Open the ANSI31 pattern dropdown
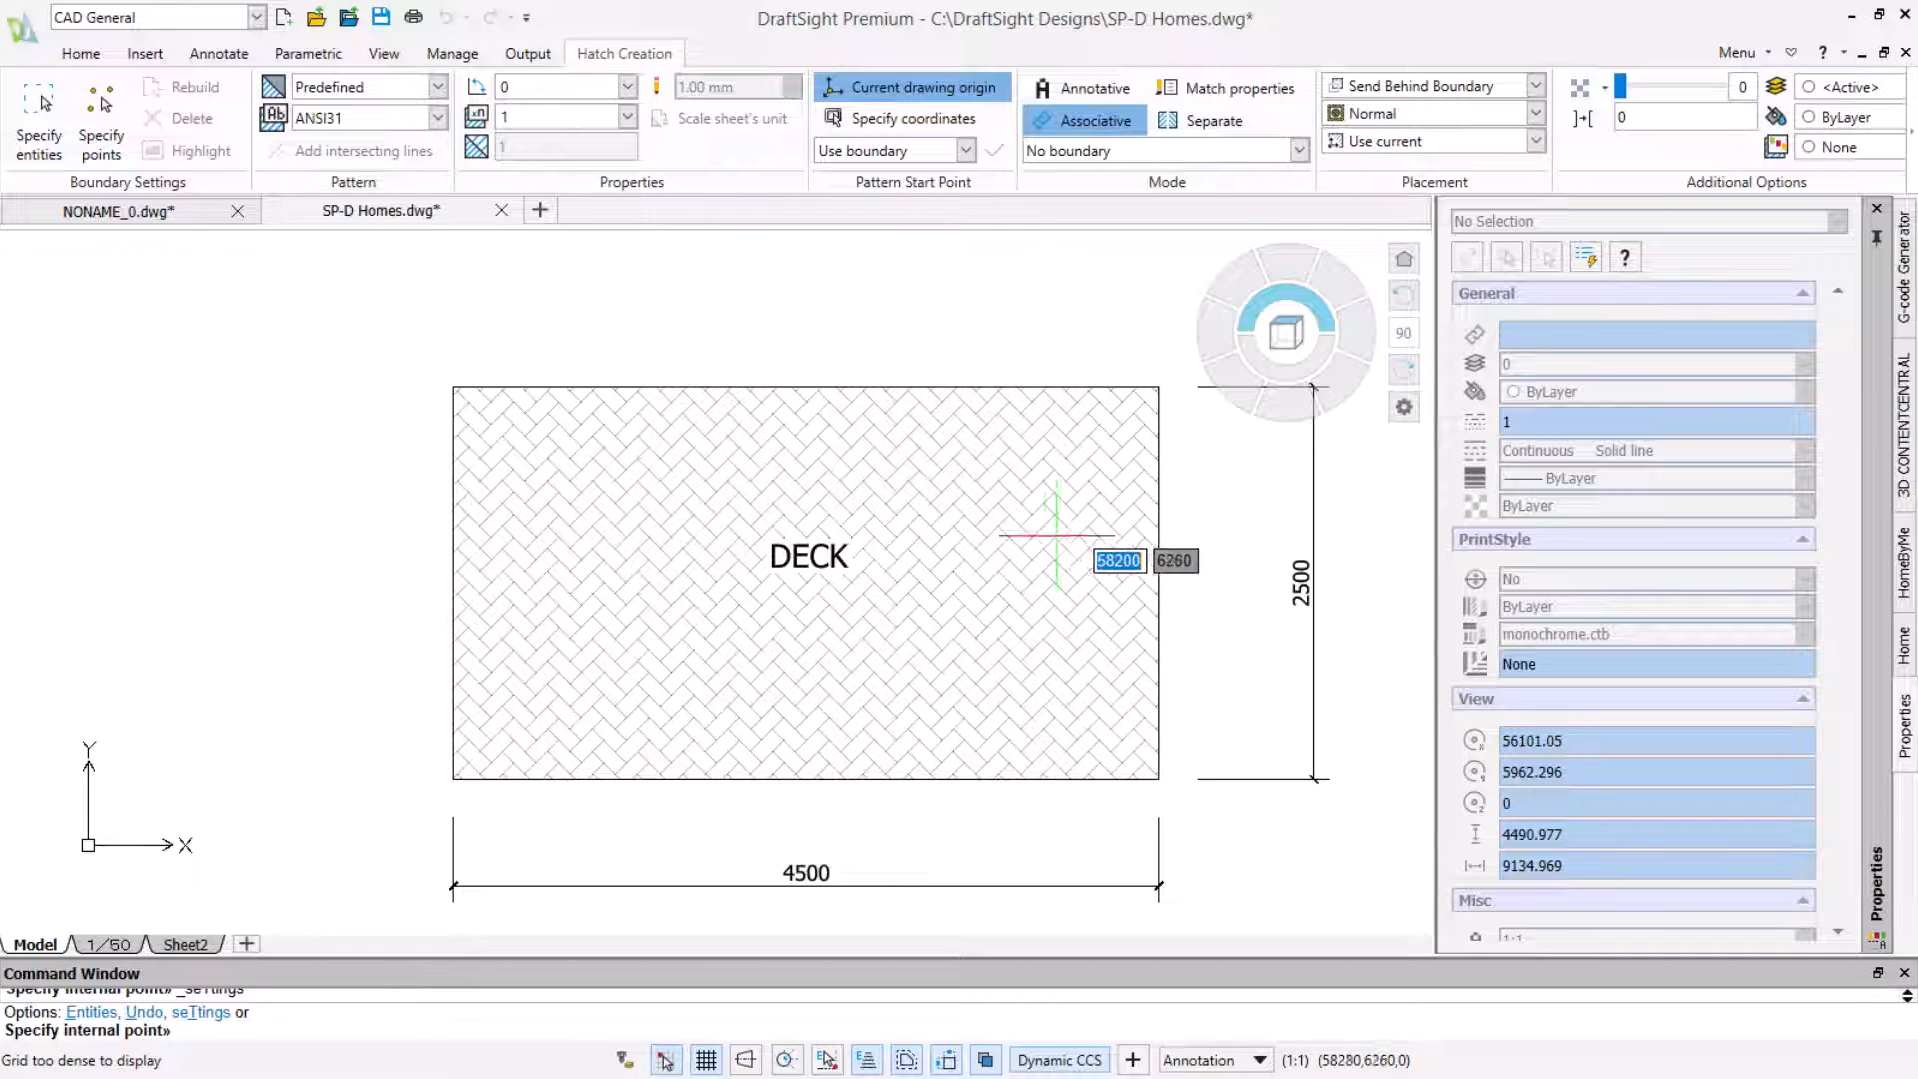The width and height of the screenshot is (1918, 1079). (437, 118)
